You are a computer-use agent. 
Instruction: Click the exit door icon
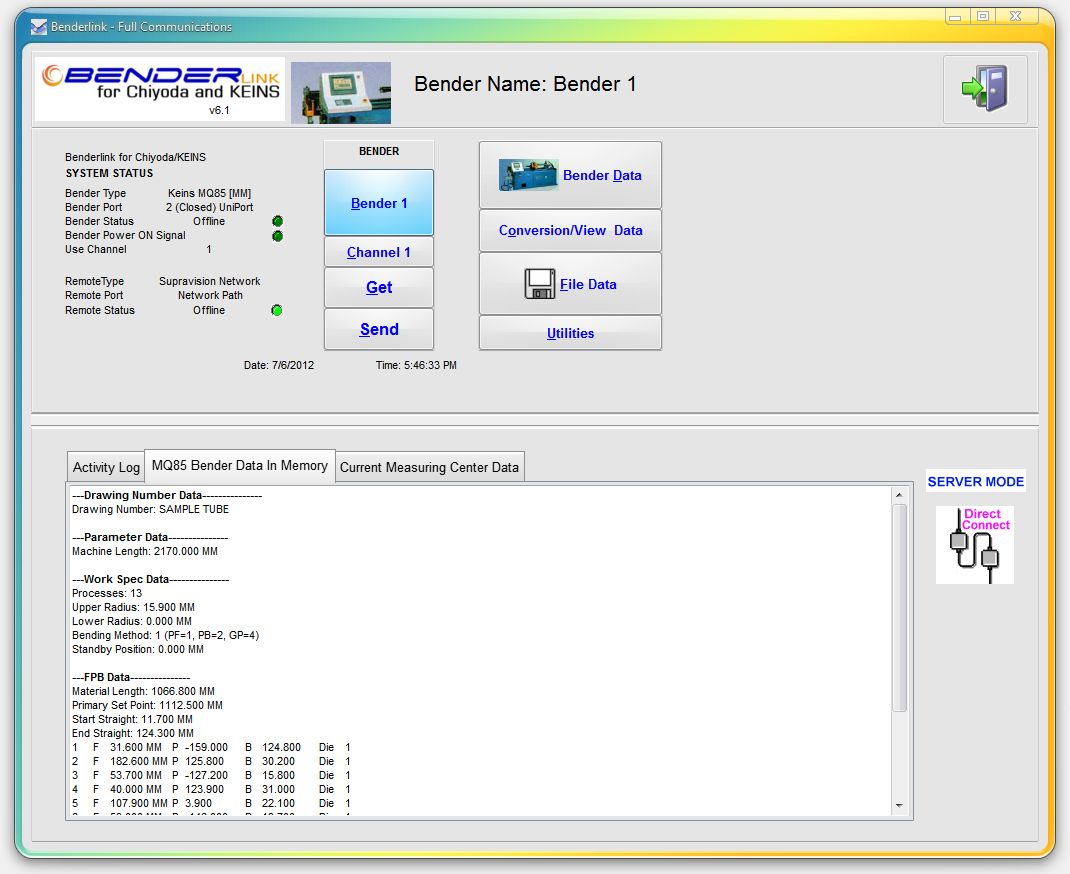click(x=985, y=89)
